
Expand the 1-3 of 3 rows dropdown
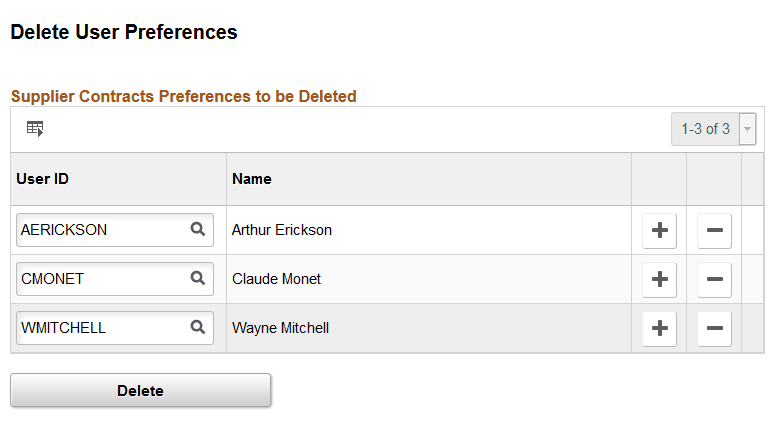747,129
